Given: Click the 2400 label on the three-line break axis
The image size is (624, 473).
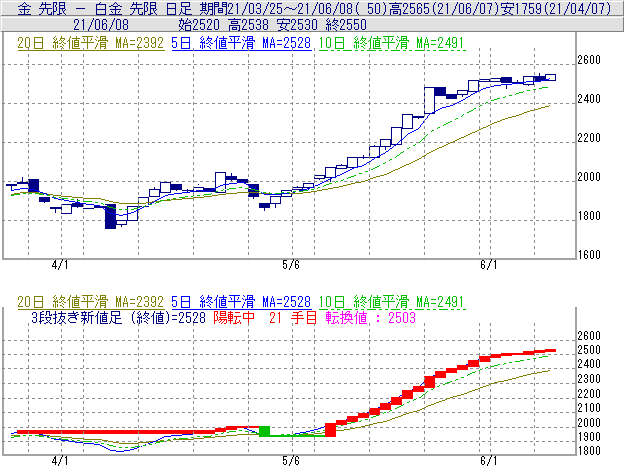Looking at the screenshot, I should point(589,364).
